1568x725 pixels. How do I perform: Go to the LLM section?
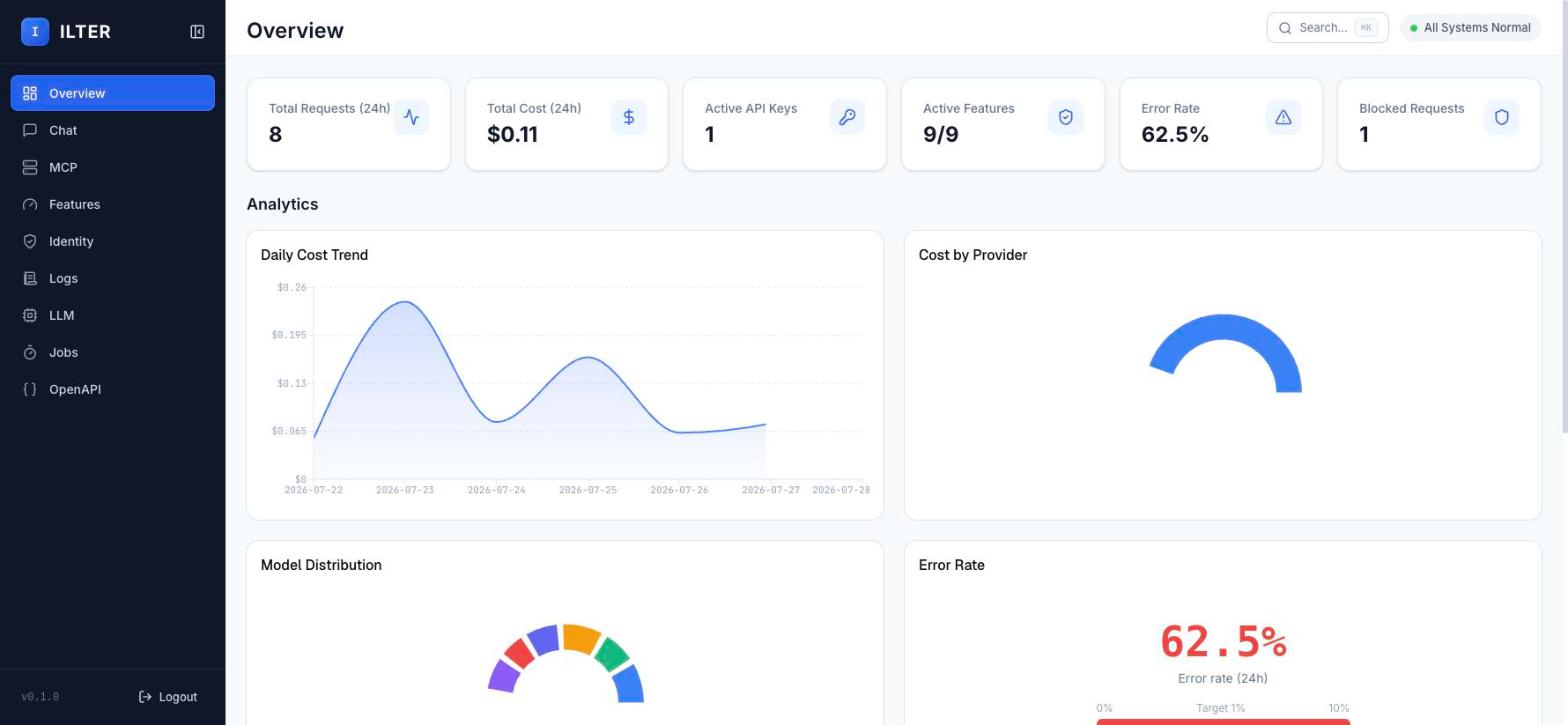(113, 315)
